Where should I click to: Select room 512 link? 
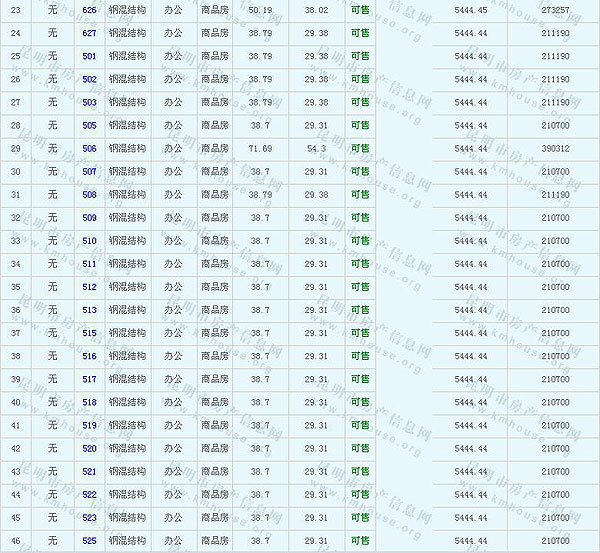coord(90,287)
